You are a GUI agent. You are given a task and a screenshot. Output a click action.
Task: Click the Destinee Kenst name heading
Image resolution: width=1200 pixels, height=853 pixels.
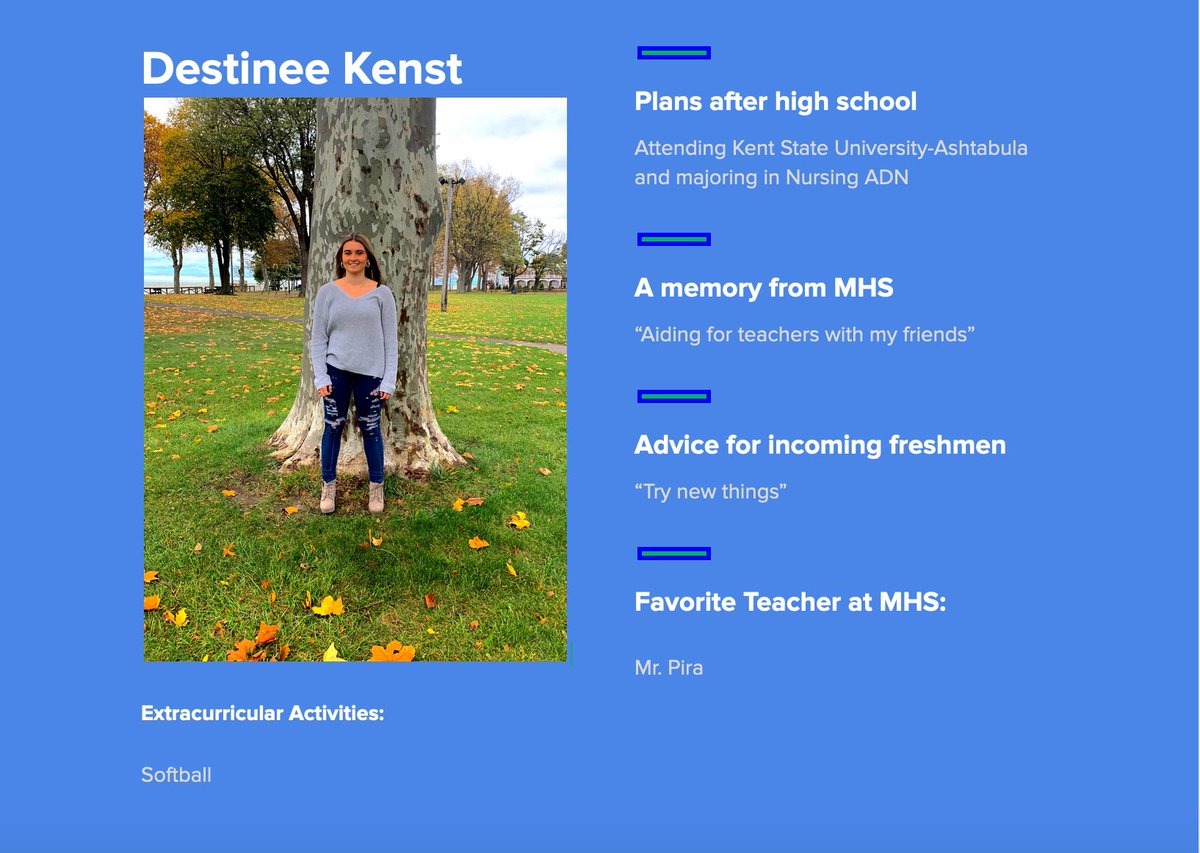coord(302,68)
